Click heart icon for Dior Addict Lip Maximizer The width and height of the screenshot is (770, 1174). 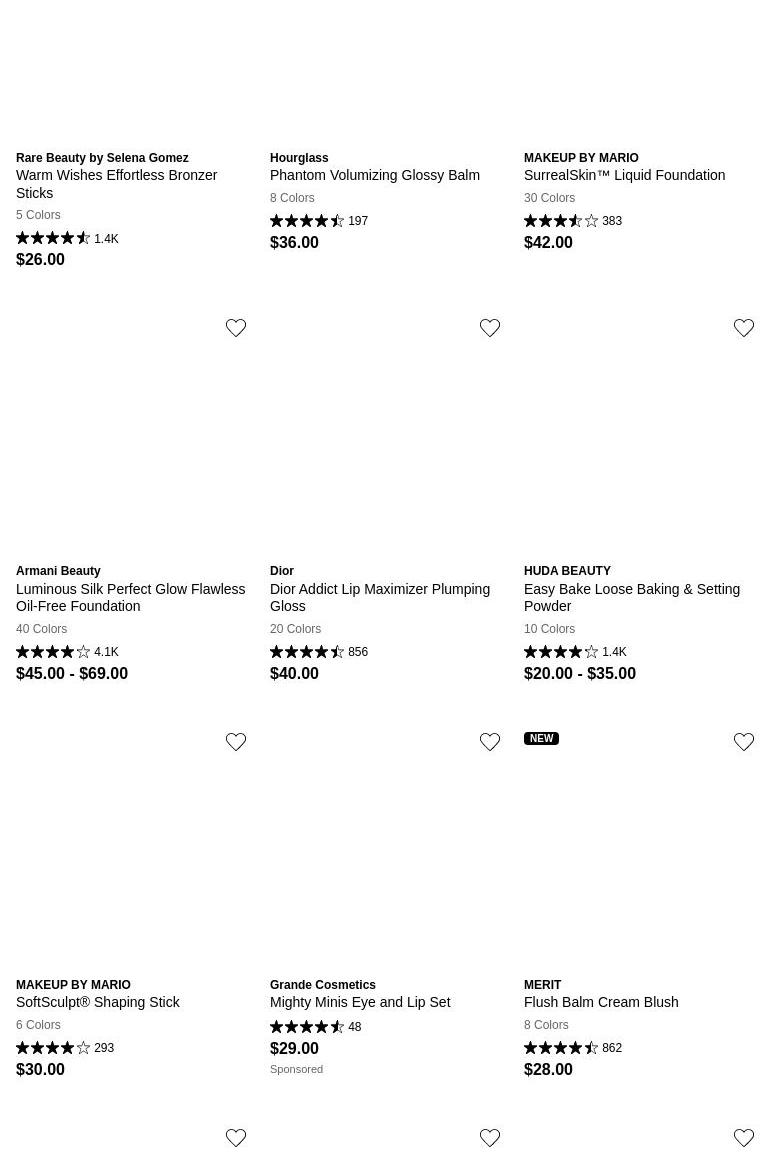490,328
